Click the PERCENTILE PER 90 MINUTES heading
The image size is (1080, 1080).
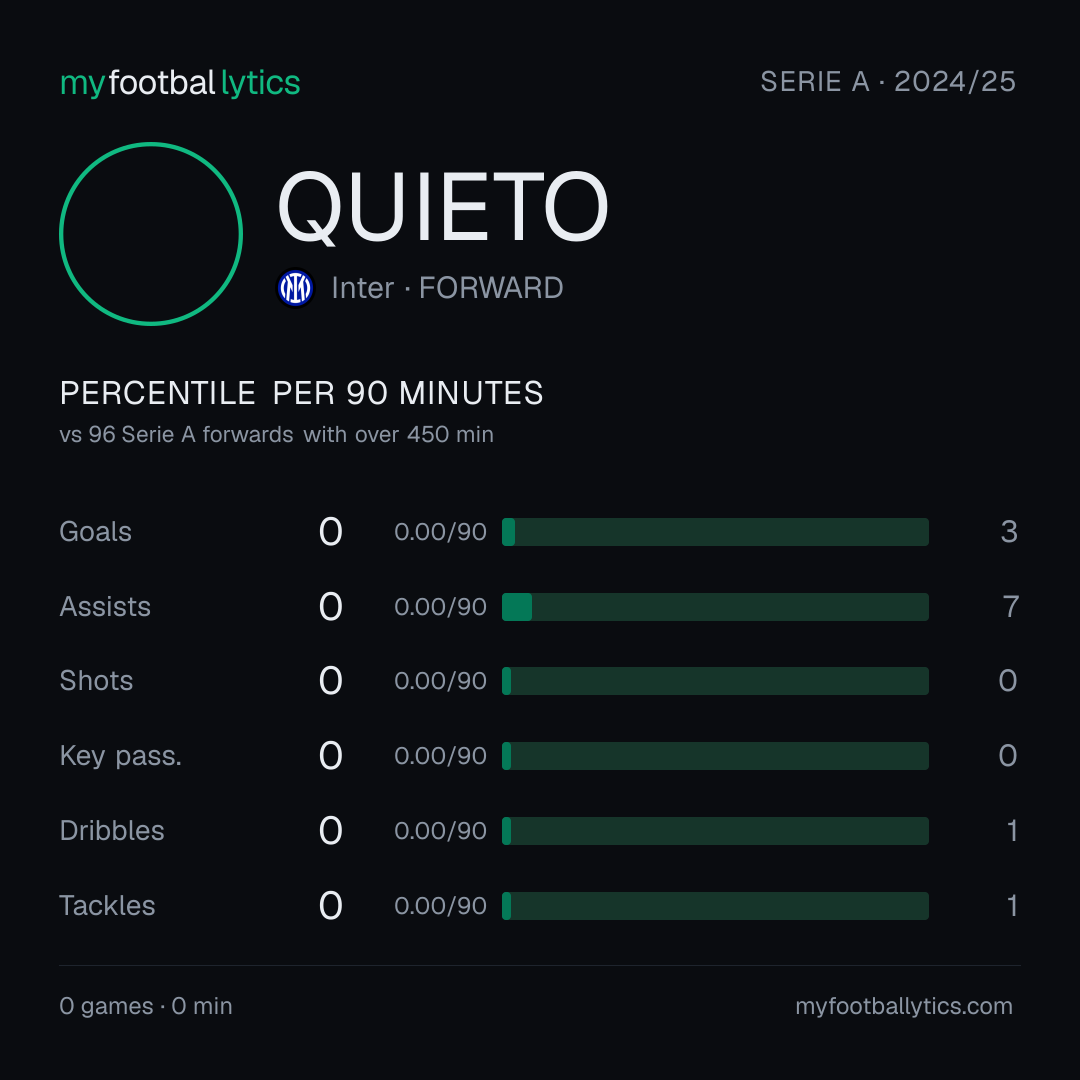click(x=301, y=393)
